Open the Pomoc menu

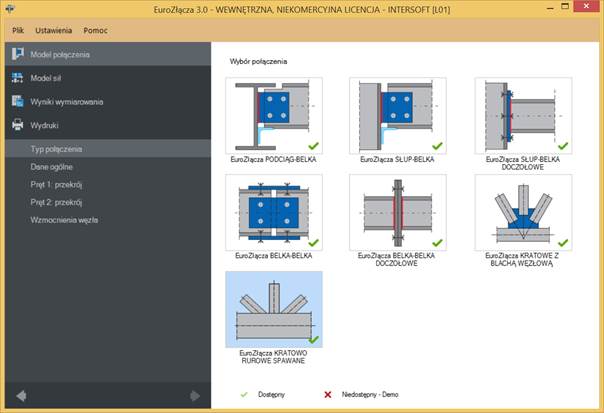click(x=96, y=30)
